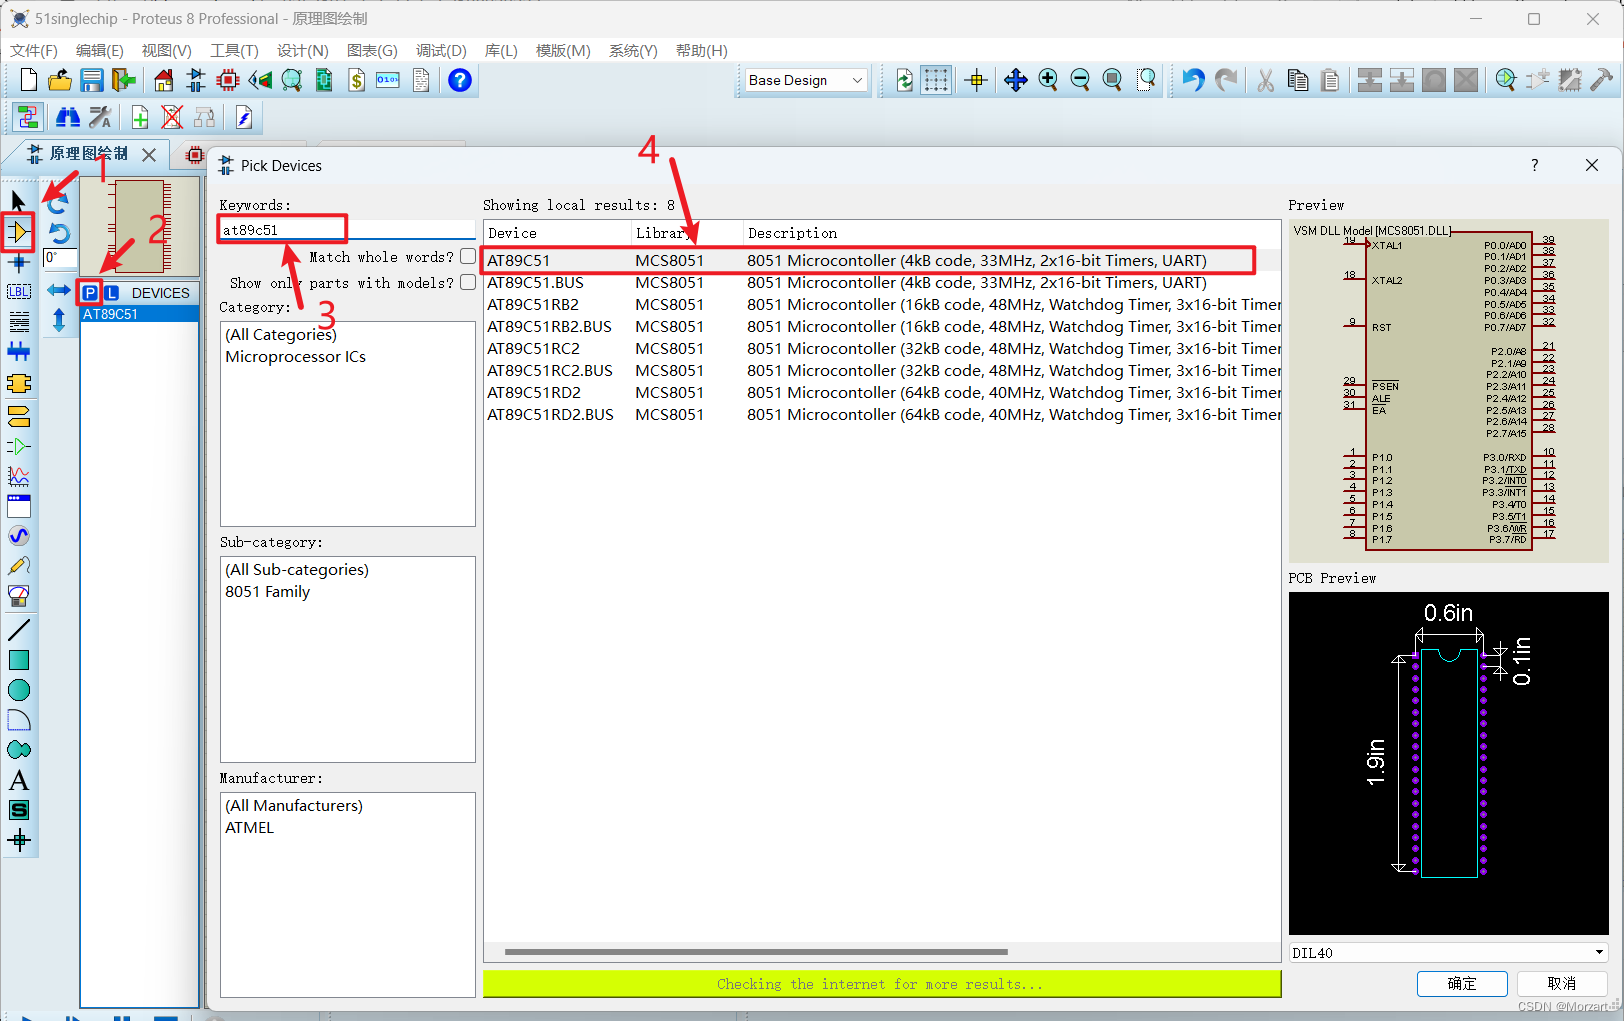Switch to the 原理图绘制 tab
The image size is (1624, 1021).
coord(89,154)
